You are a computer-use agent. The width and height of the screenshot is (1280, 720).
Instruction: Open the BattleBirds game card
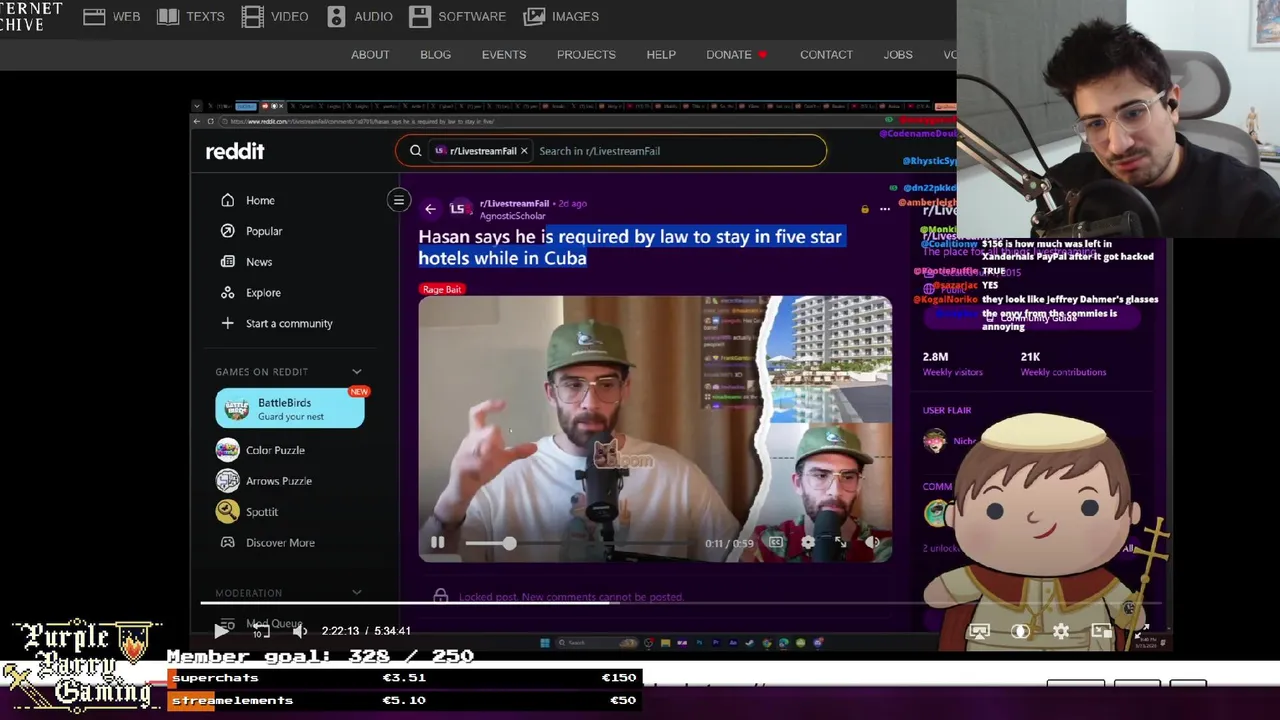pos(290,408)
